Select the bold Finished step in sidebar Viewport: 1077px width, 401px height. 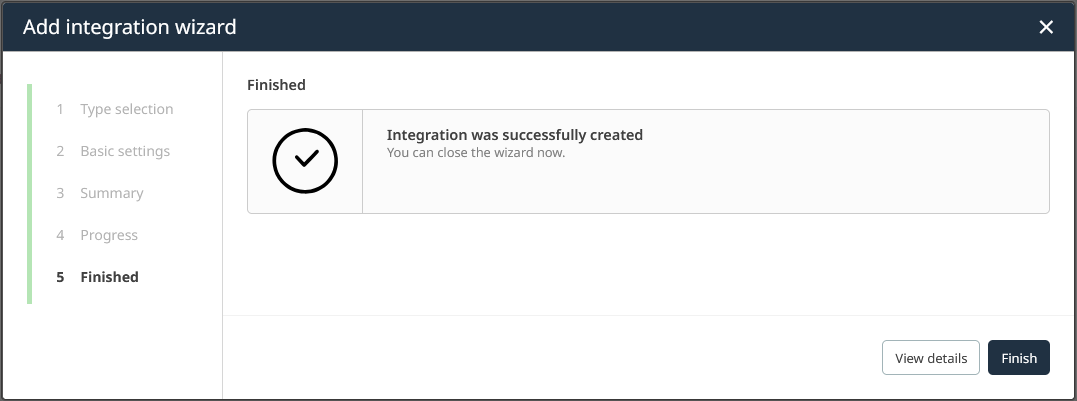point(109,277)
